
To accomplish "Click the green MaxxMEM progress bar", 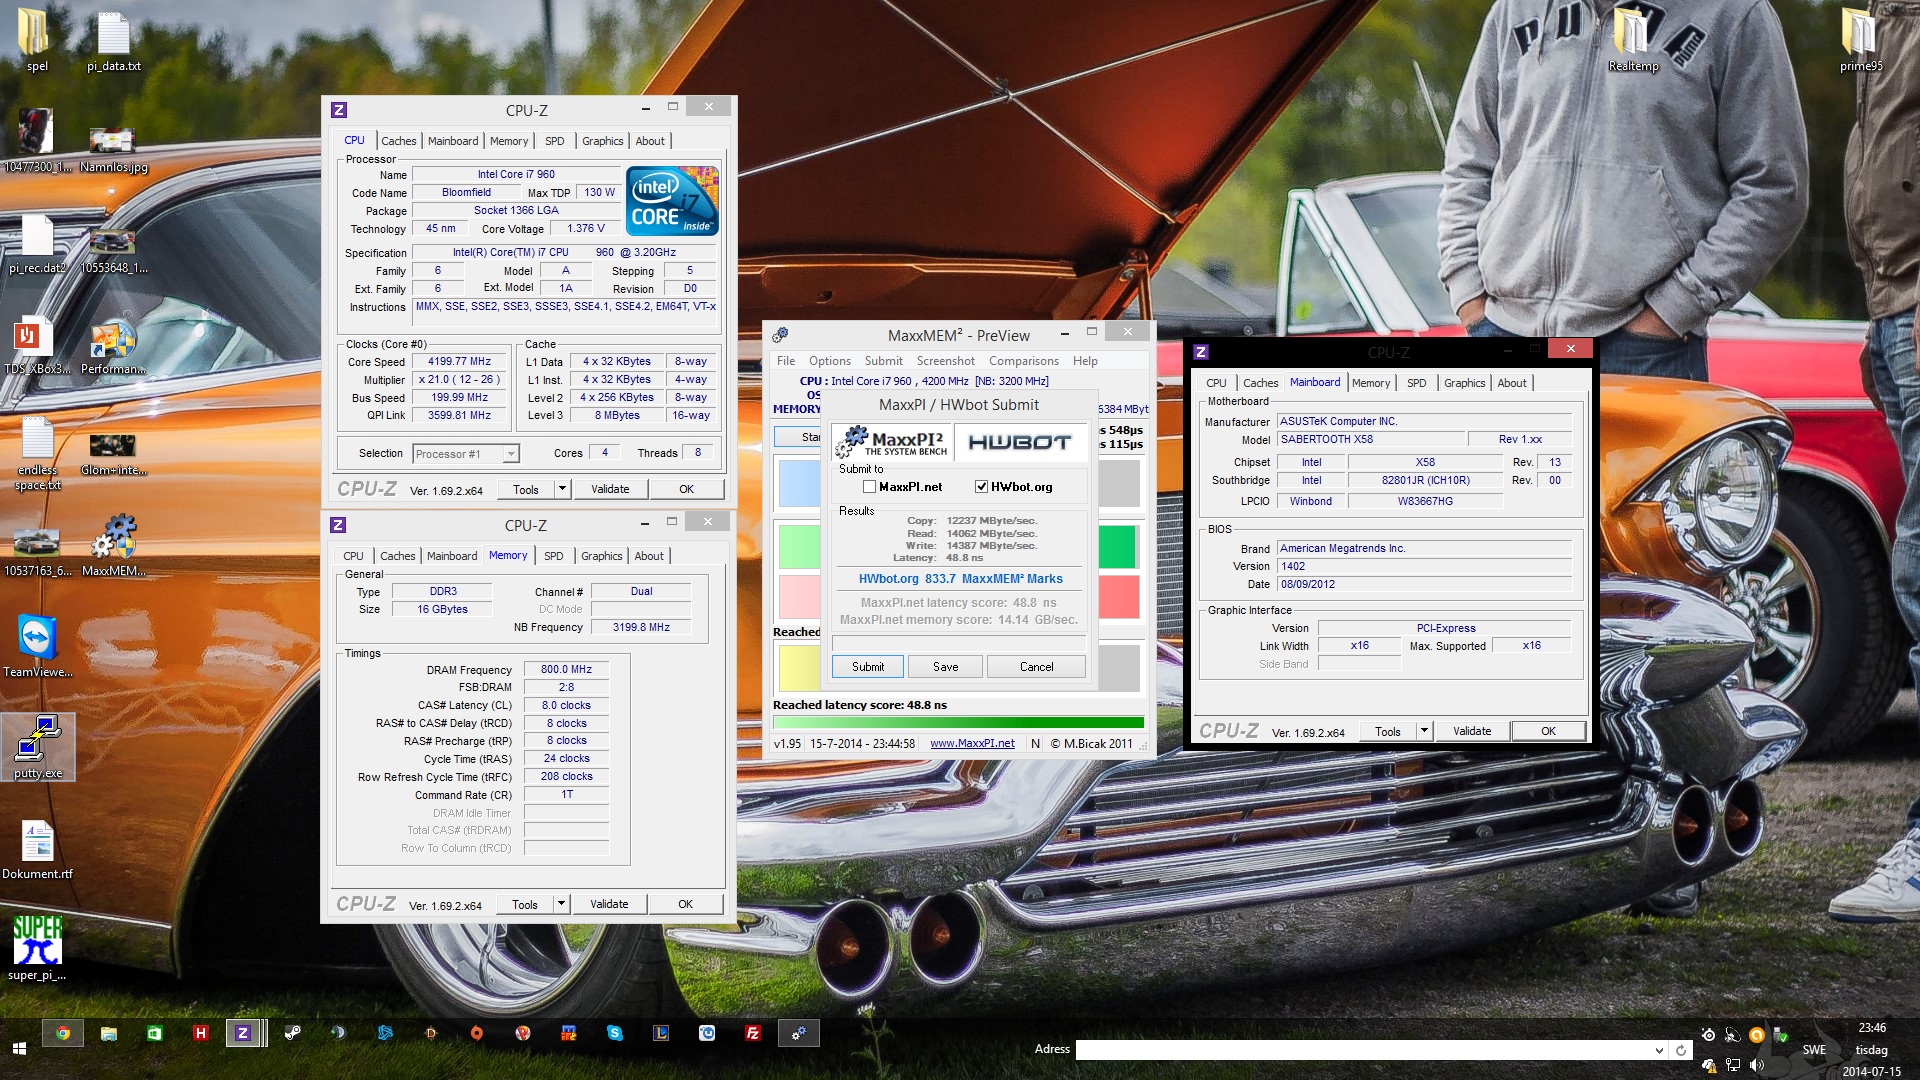I will coord(958,722).
